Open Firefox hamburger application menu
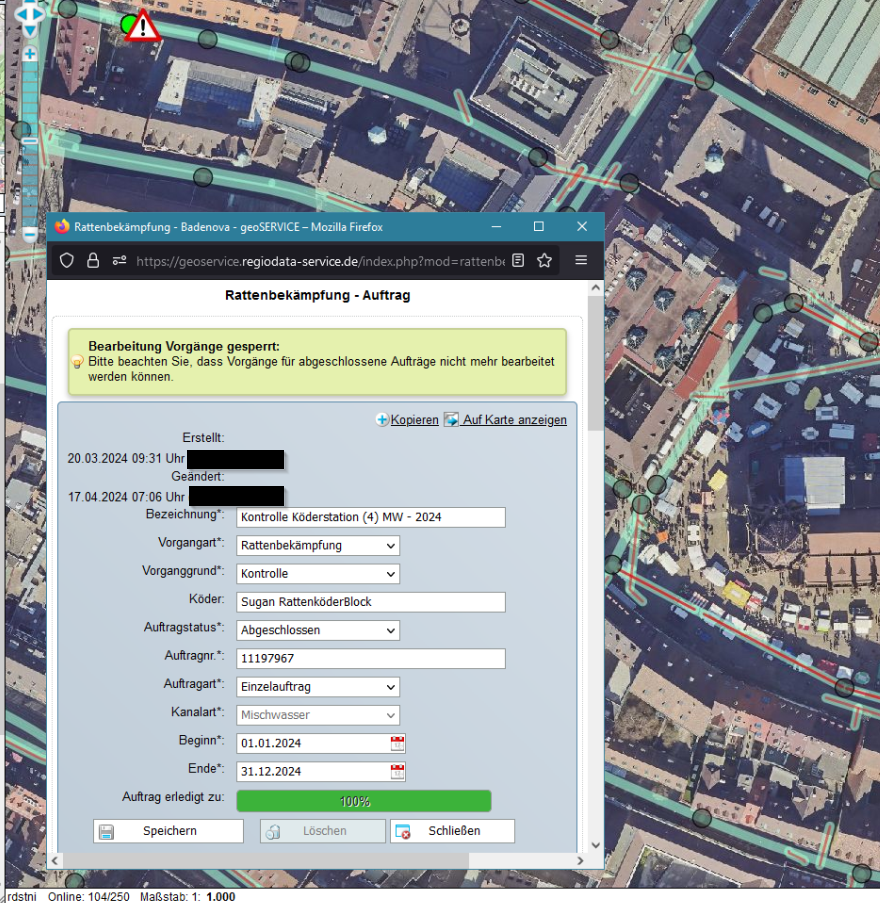The height and width of the screenshot is (903, 880). pos(581,260)
